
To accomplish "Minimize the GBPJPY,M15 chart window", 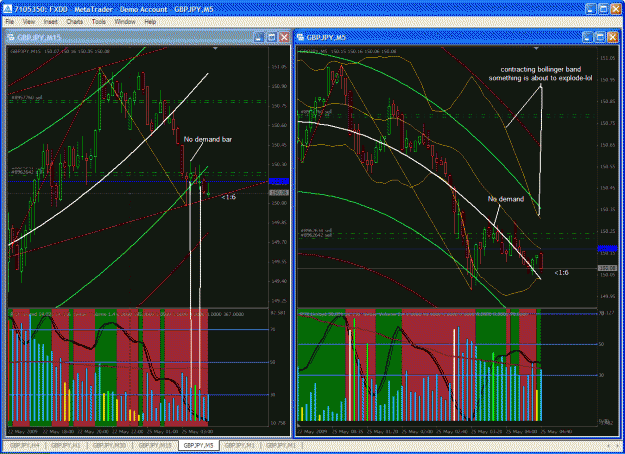I will (259, 37).
